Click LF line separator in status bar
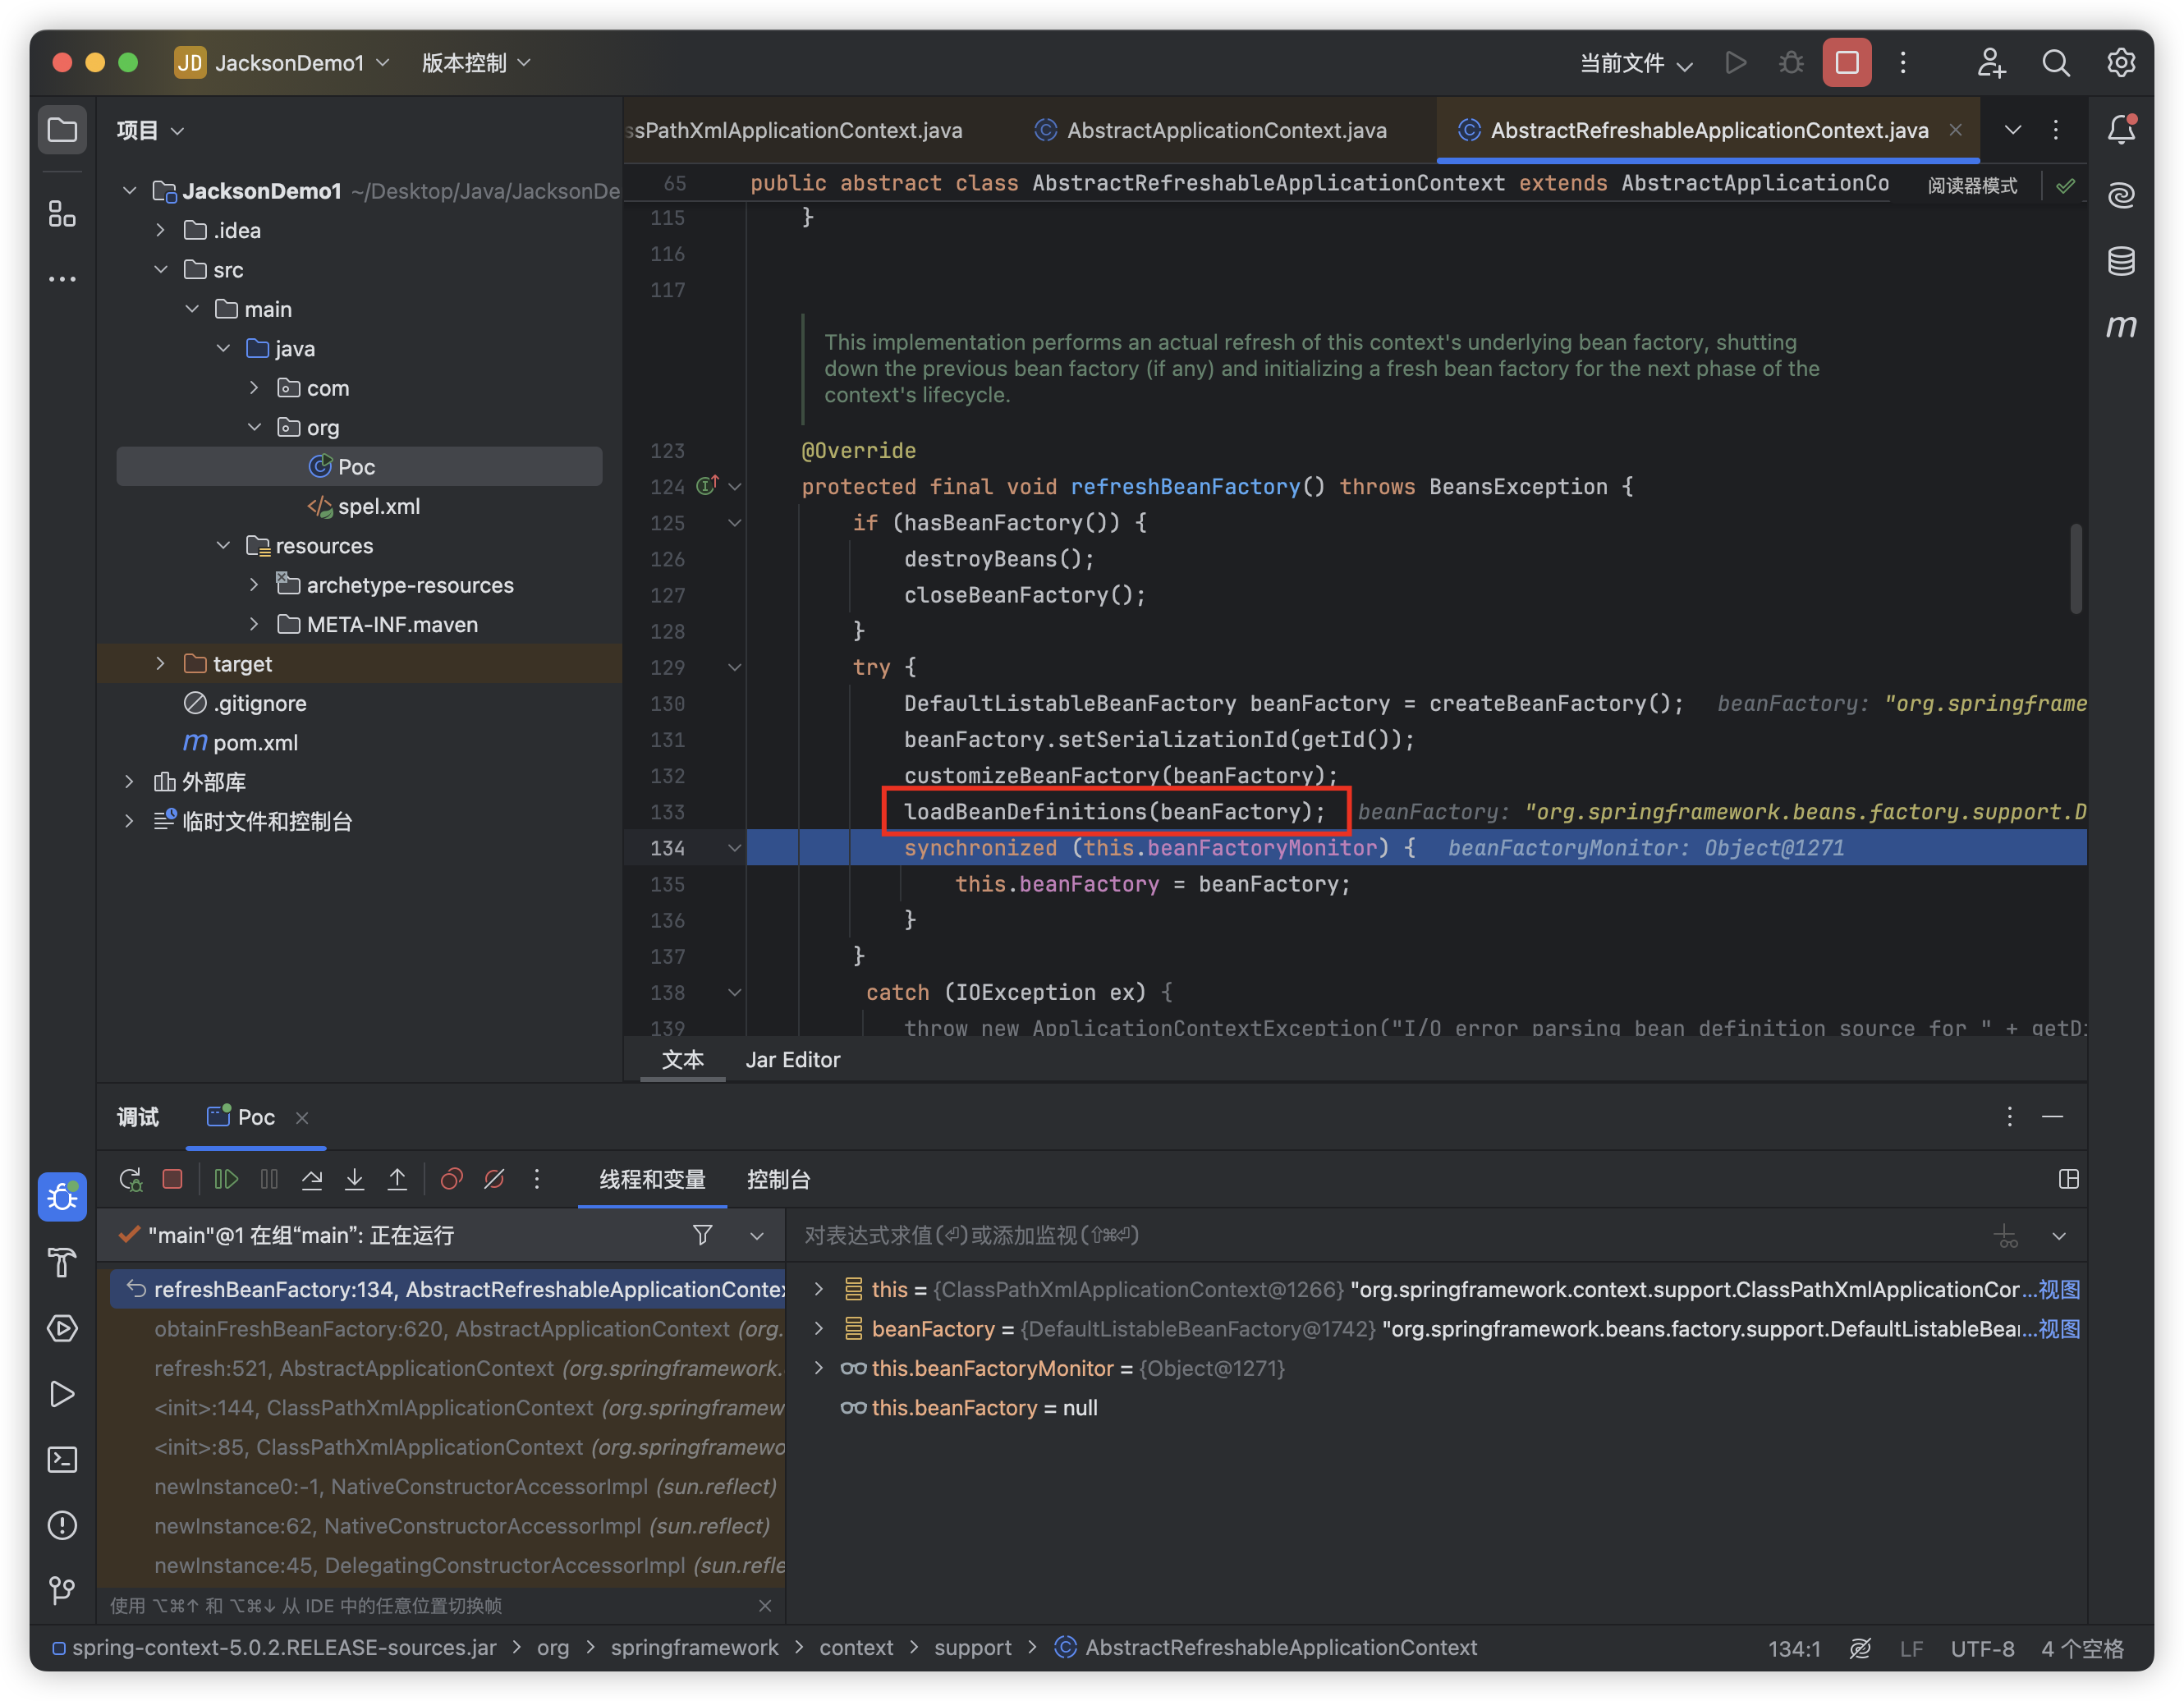Screen dimensions: 2184x1701 (x=1911, y=1648)
